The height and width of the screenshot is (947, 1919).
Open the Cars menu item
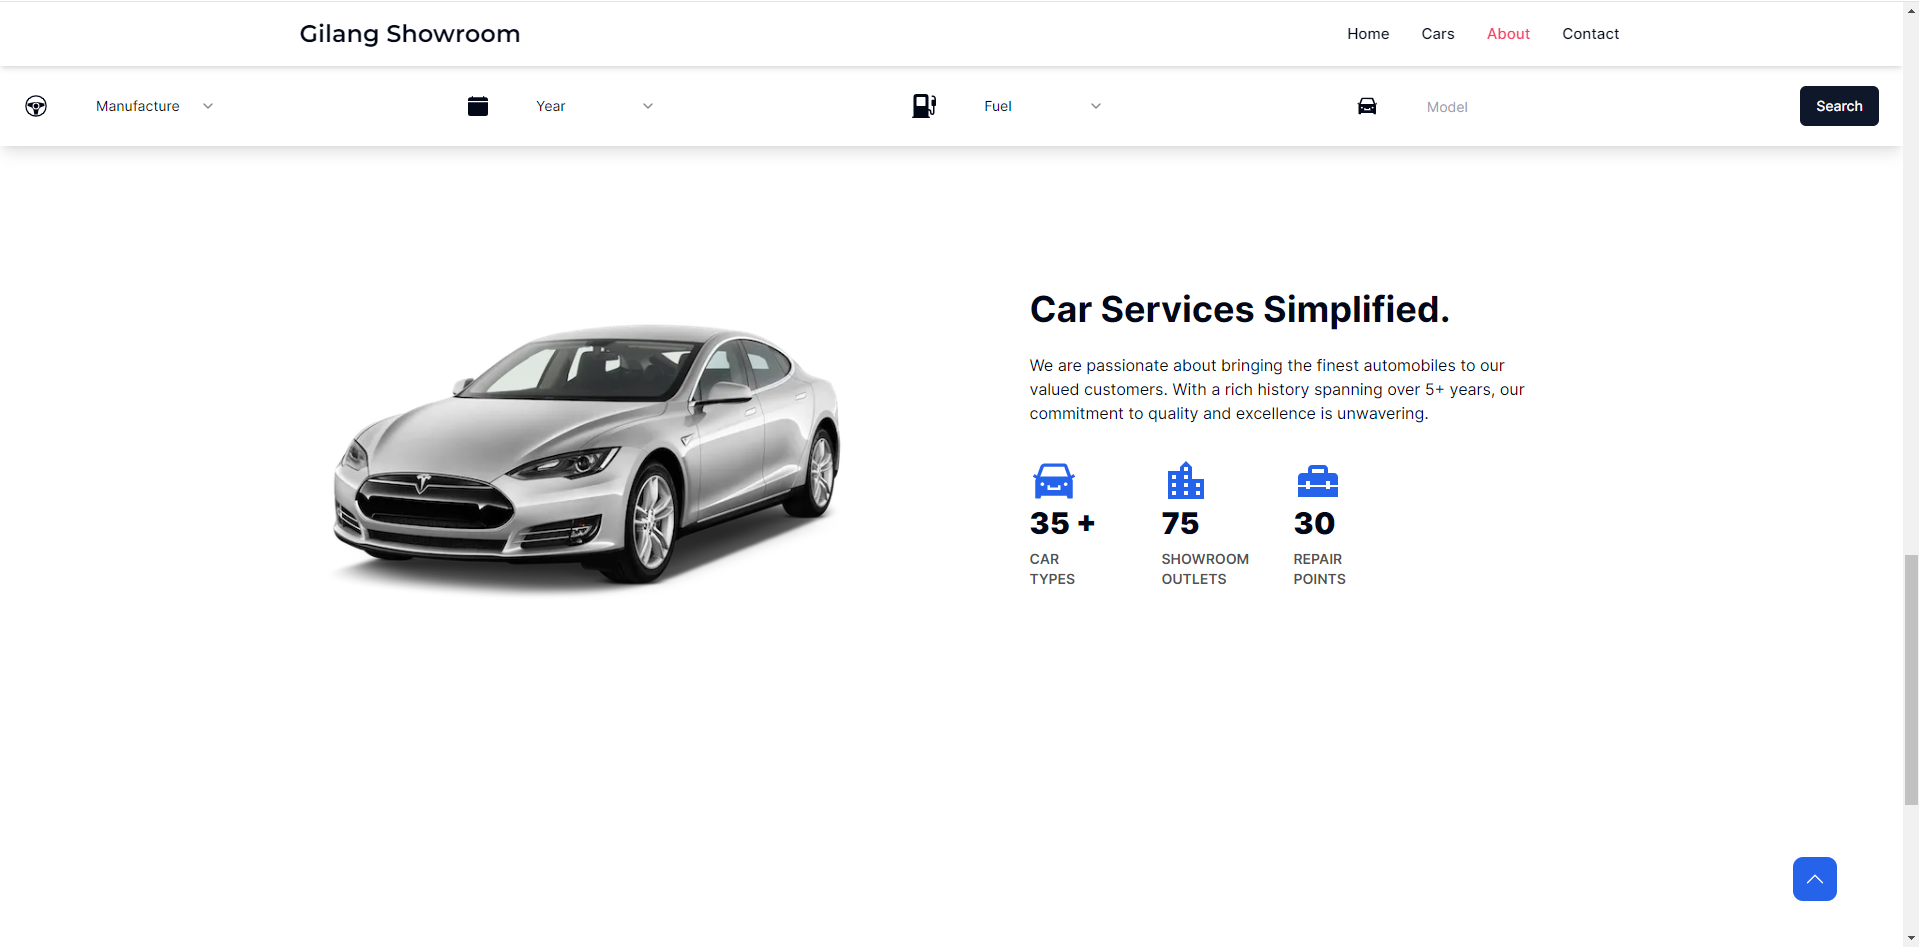pyautogui.click(x=1437, y=34)
